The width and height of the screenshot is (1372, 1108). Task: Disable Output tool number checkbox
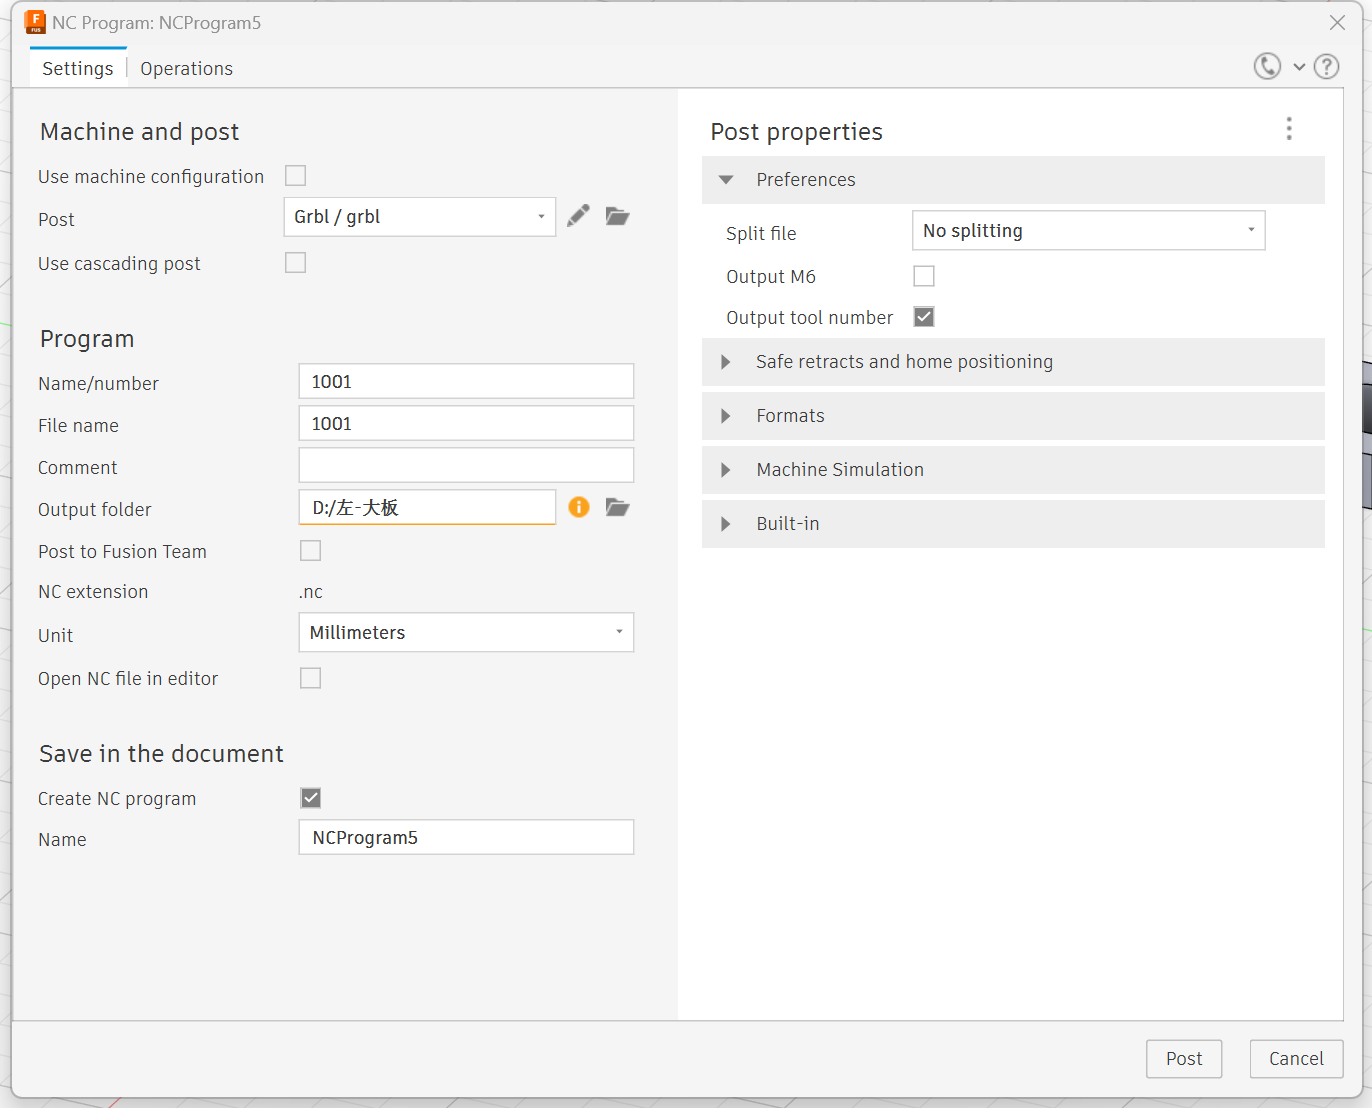tap(924, 317)
